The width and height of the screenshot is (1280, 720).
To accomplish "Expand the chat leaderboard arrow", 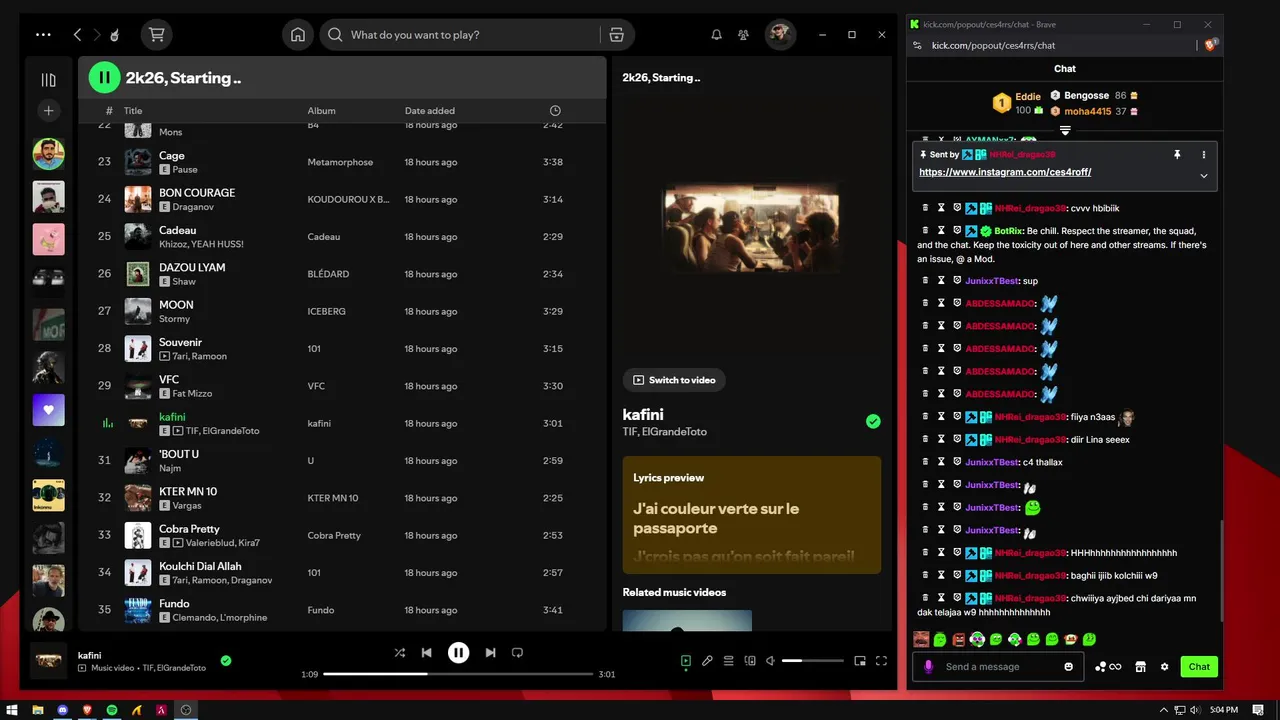I will [x=1065, y=131].
